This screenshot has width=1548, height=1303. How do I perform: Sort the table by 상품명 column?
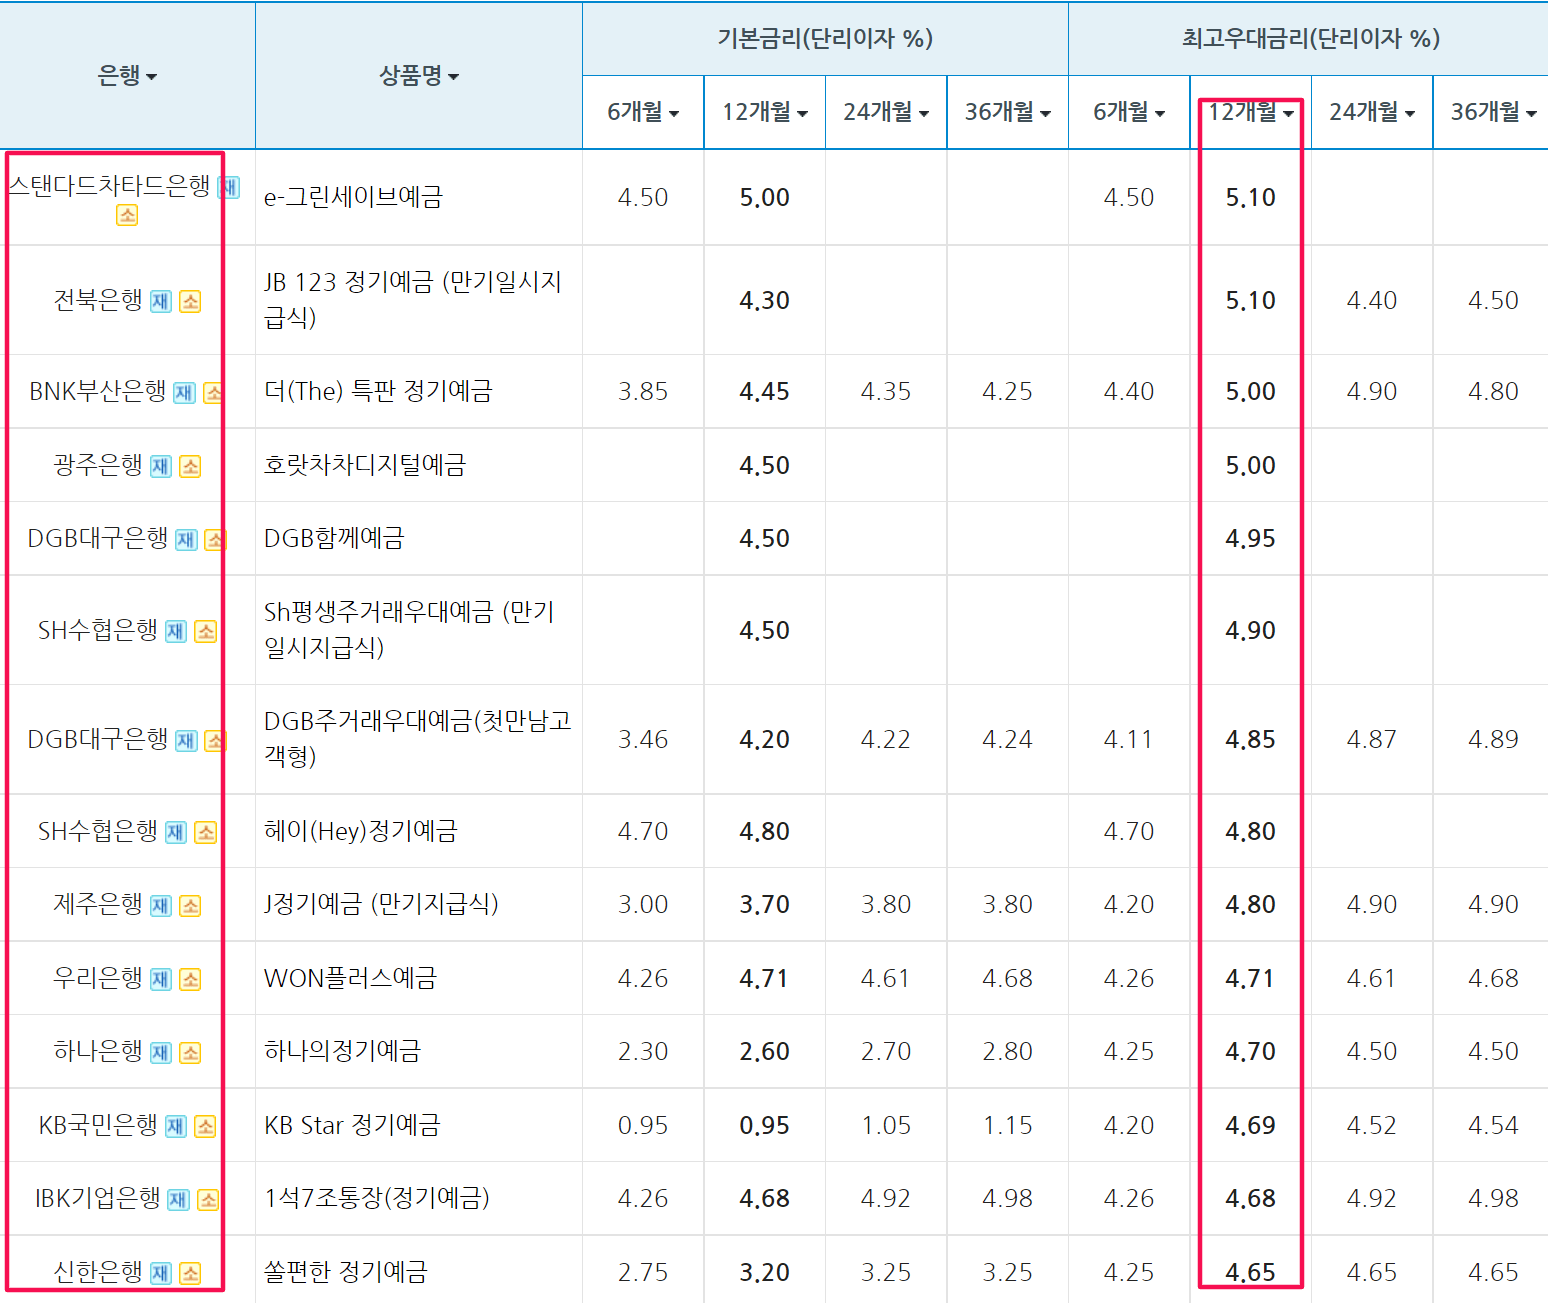point(419,76)
